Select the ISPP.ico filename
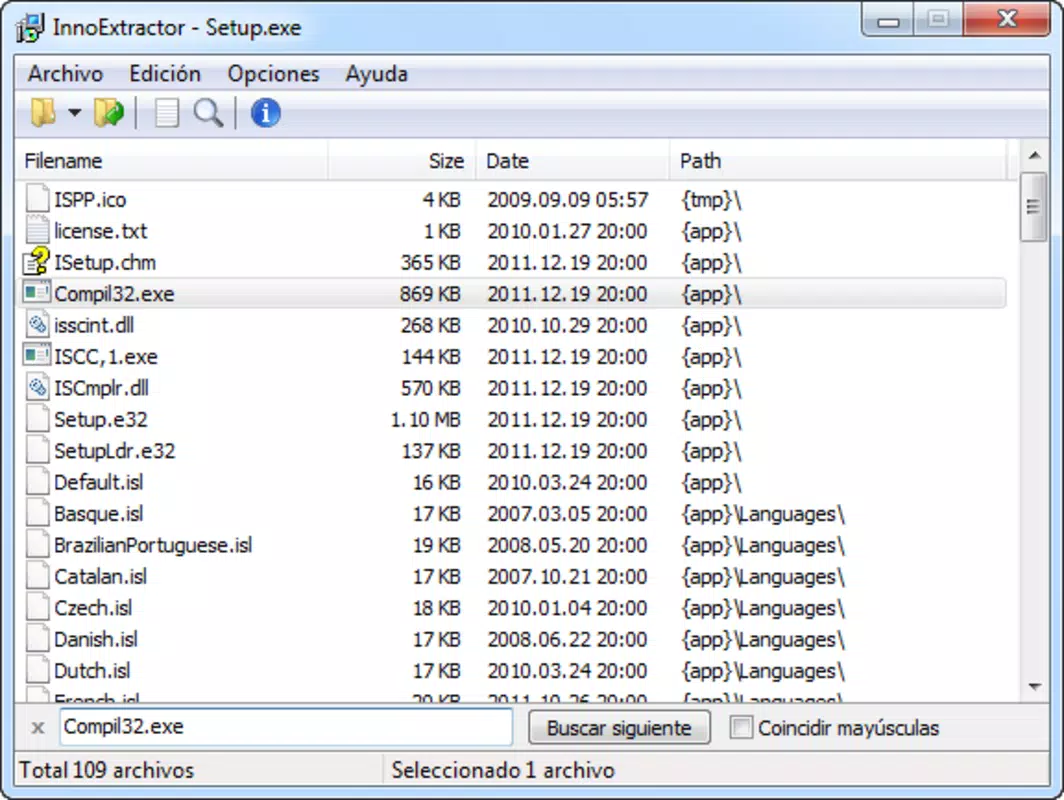 pos(90,199)
